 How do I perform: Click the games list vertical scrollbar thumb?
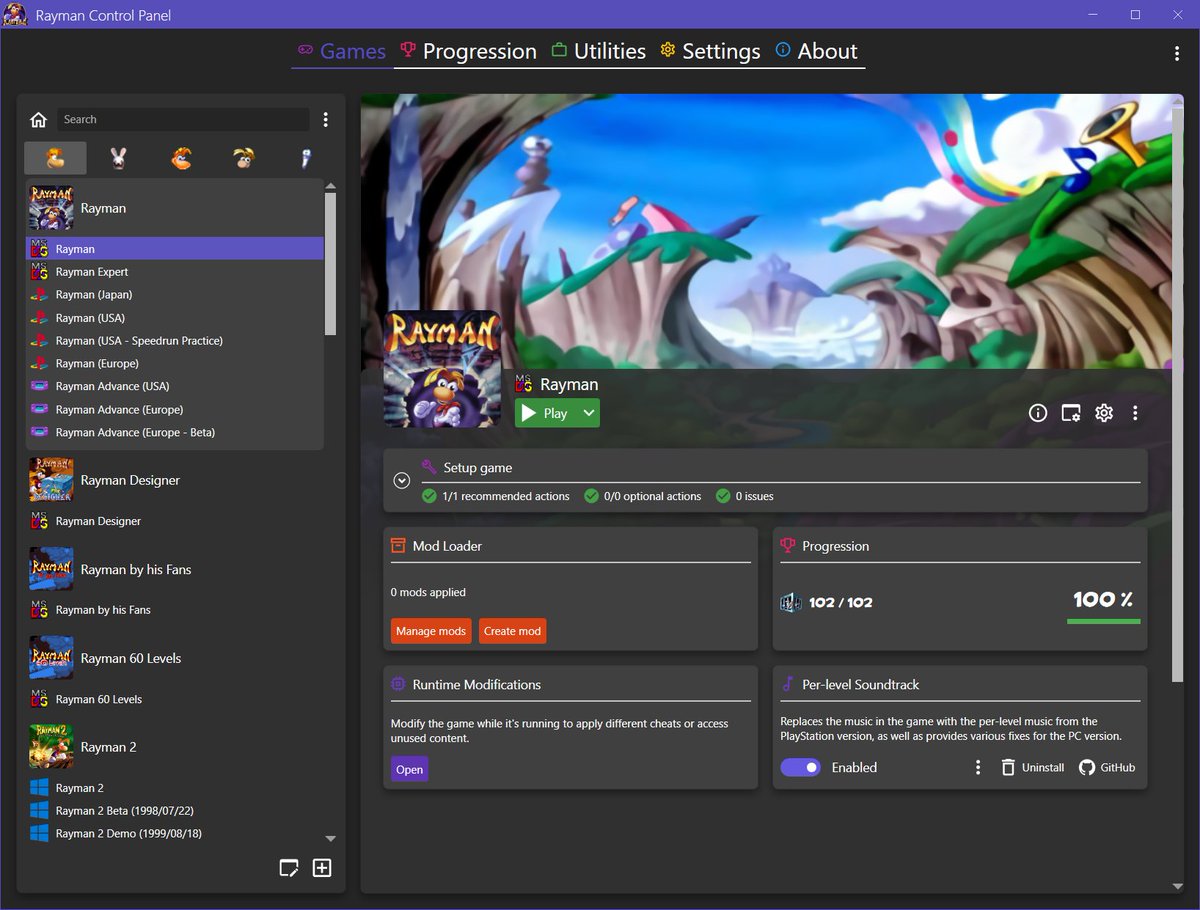tap(331, 264)
